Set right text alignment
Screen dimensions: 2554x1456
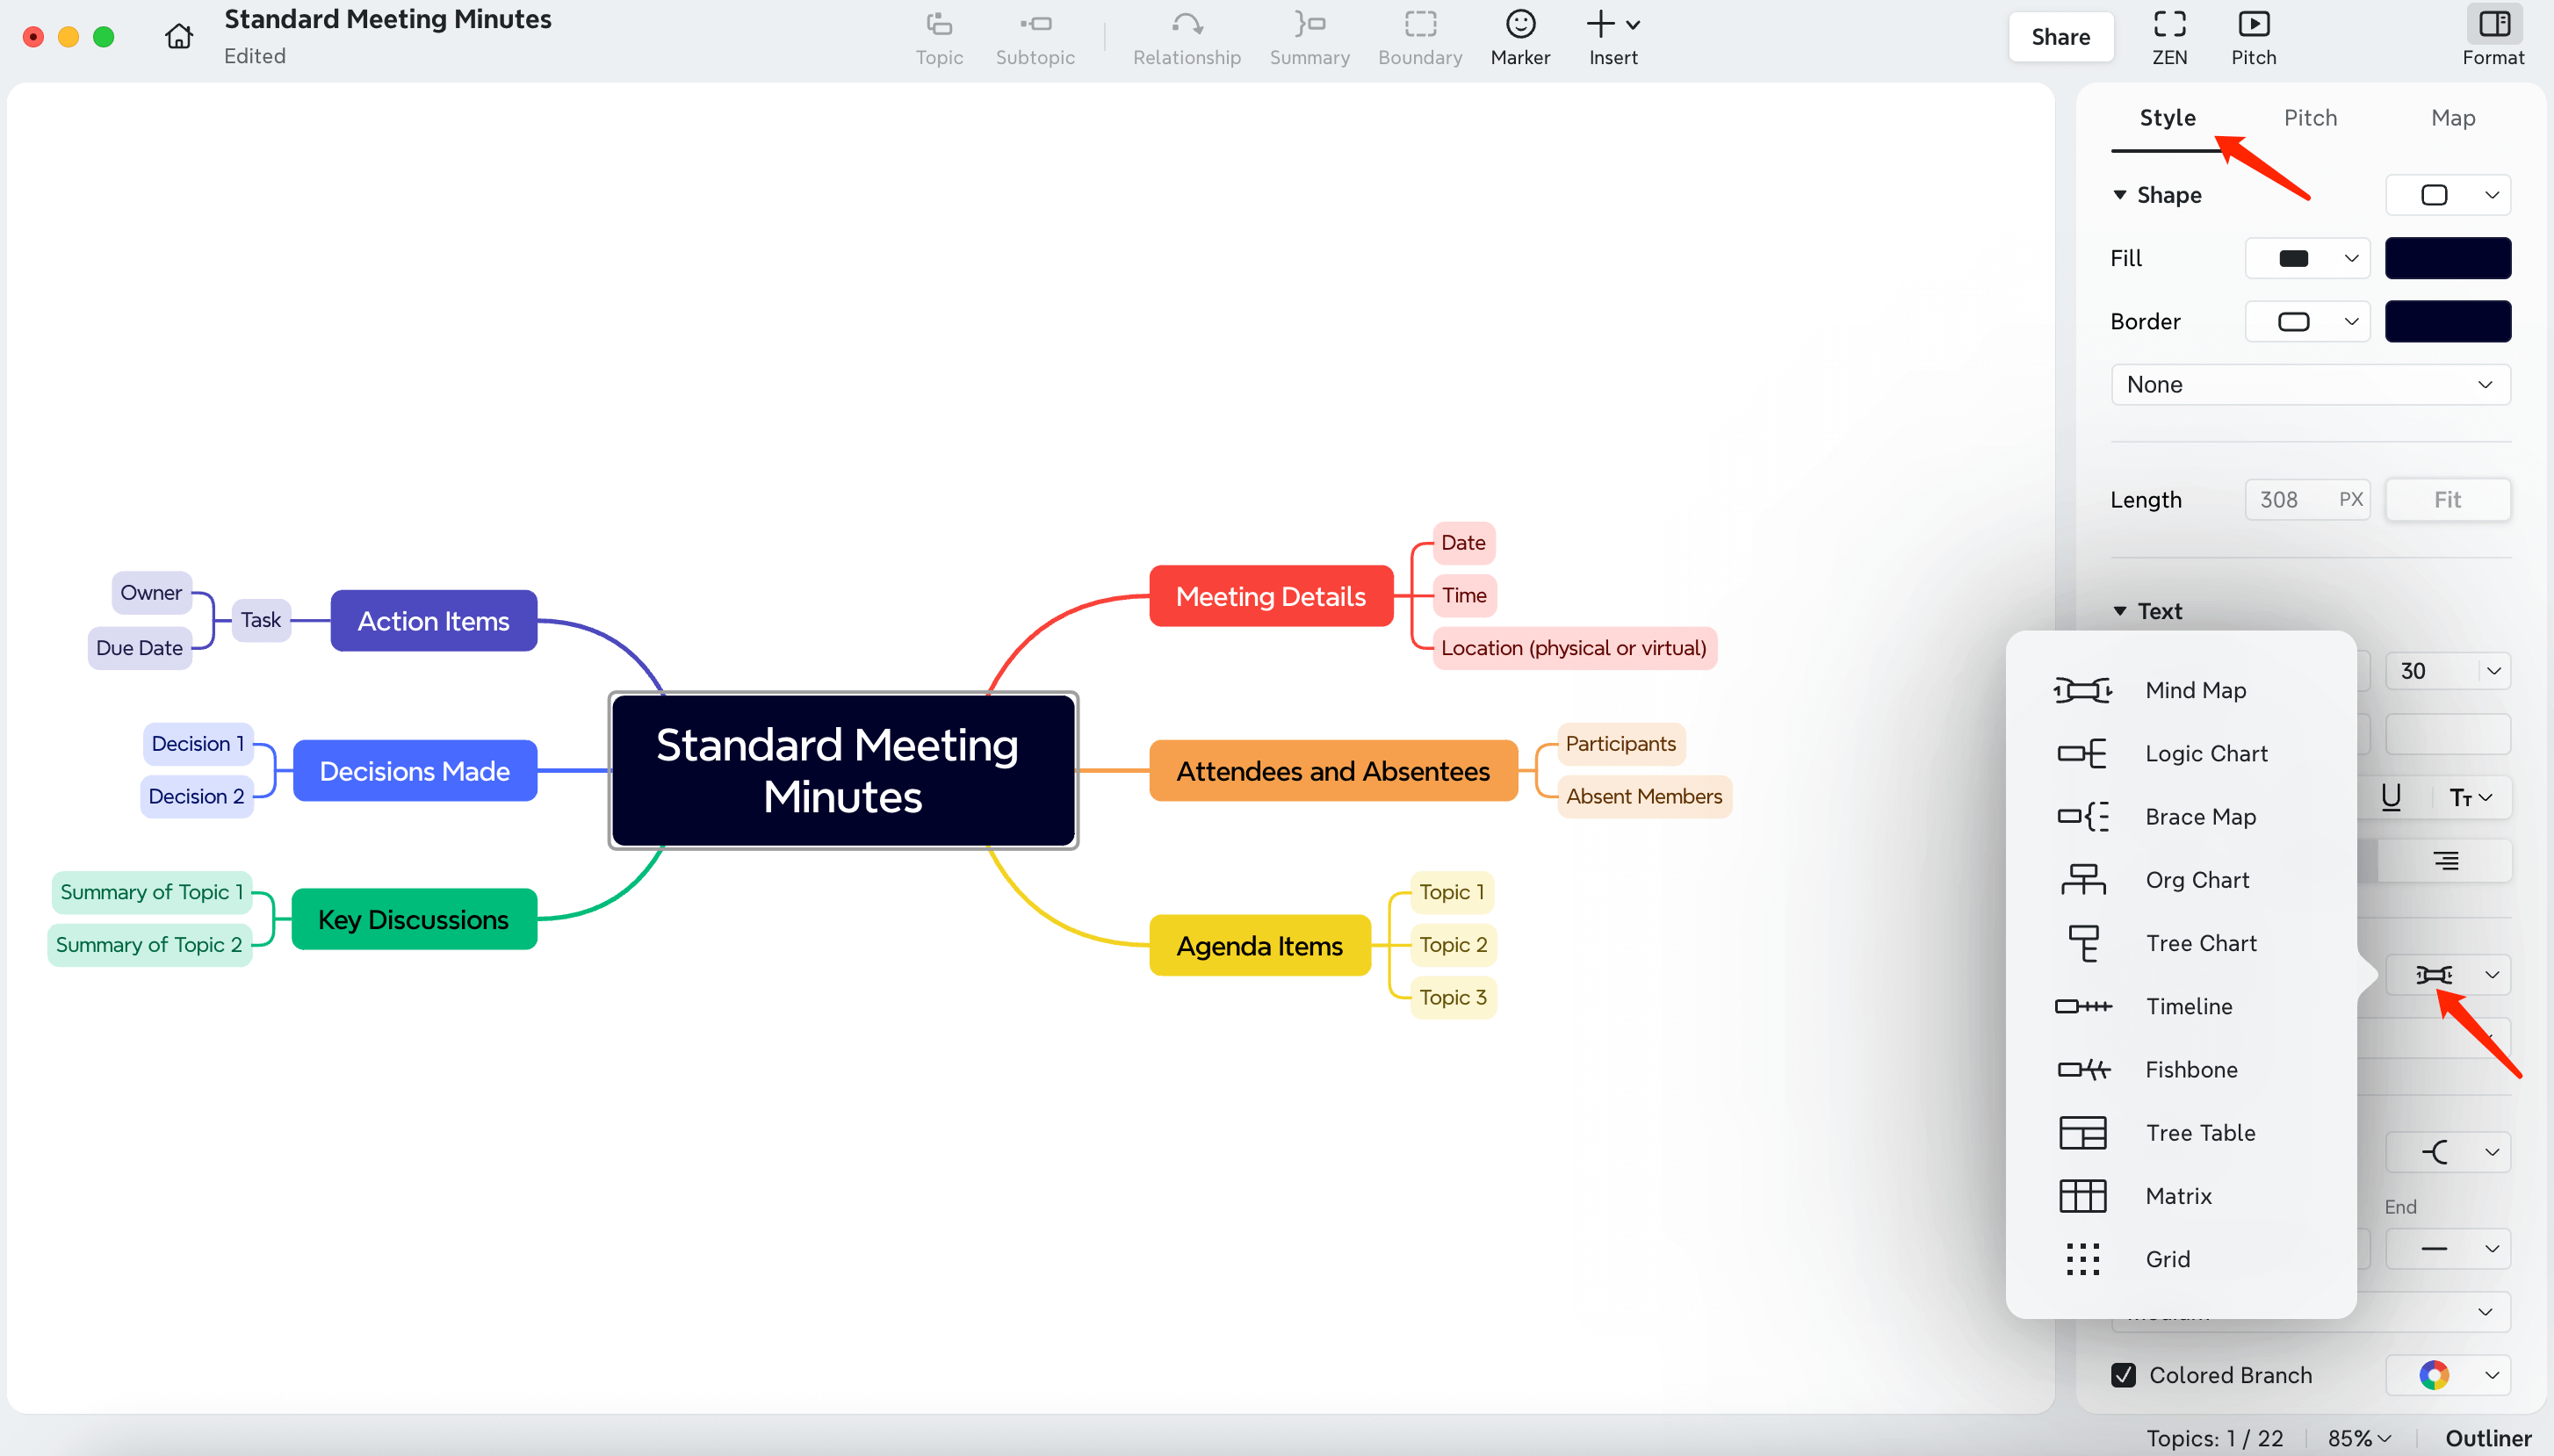(x=2445, y=860)
